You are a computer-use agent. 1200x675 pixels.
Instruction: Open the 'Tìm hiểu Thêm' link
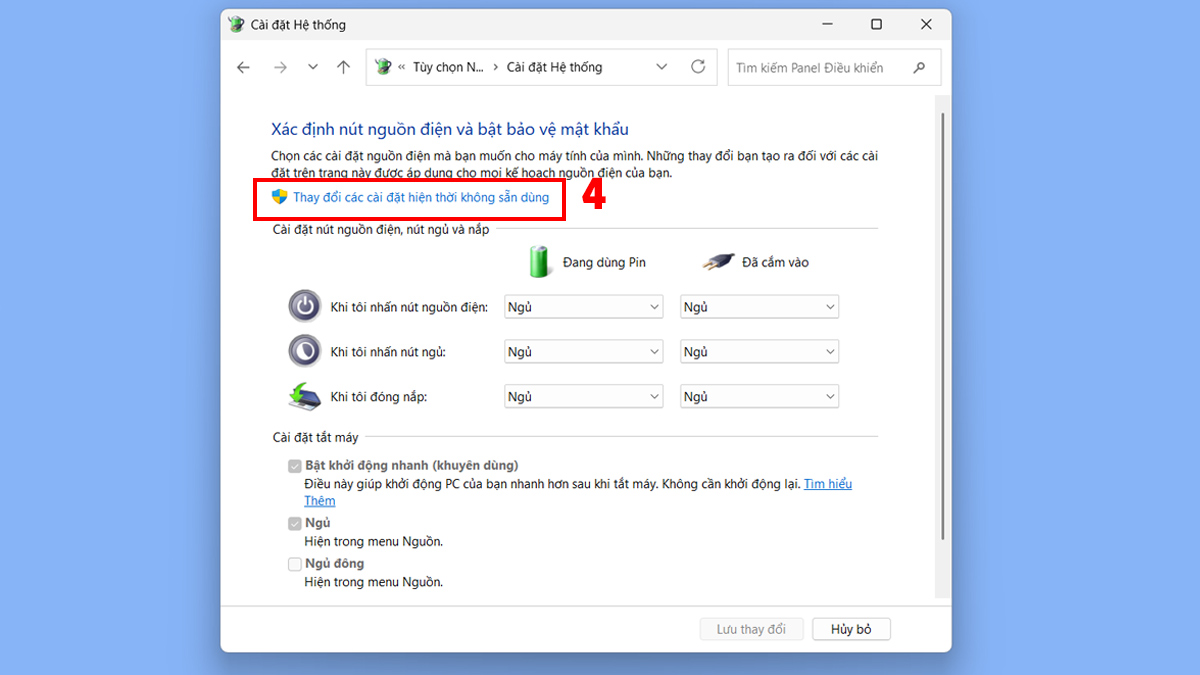[x=828, y=483]
